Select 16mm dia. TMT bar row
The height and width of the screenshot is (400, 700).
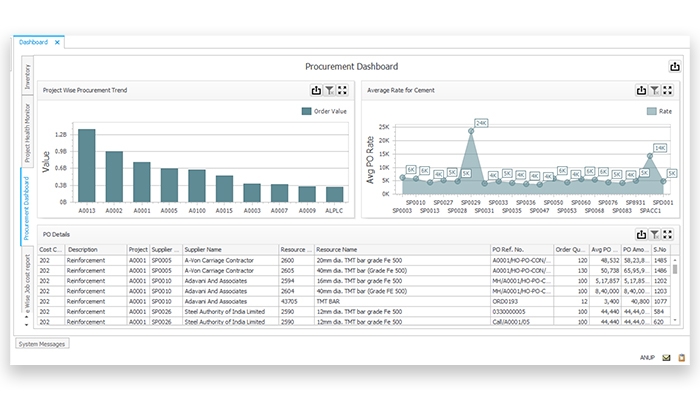click(354, 281)
